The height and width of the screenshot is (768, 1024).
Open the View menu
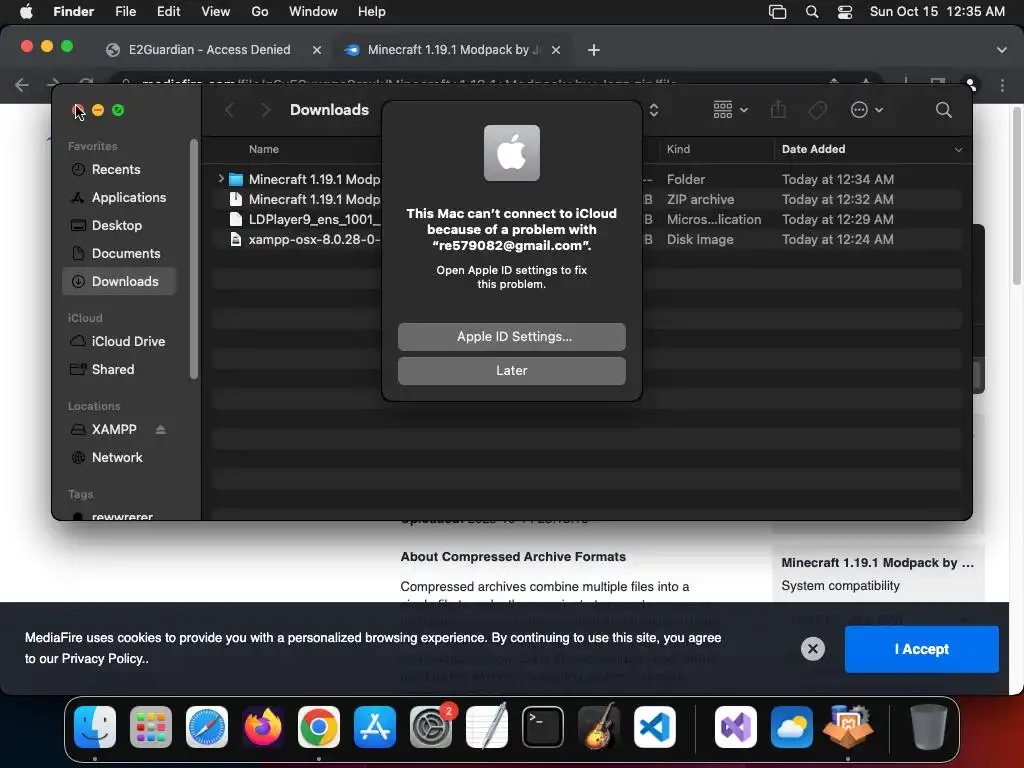(x=216, y=12)
